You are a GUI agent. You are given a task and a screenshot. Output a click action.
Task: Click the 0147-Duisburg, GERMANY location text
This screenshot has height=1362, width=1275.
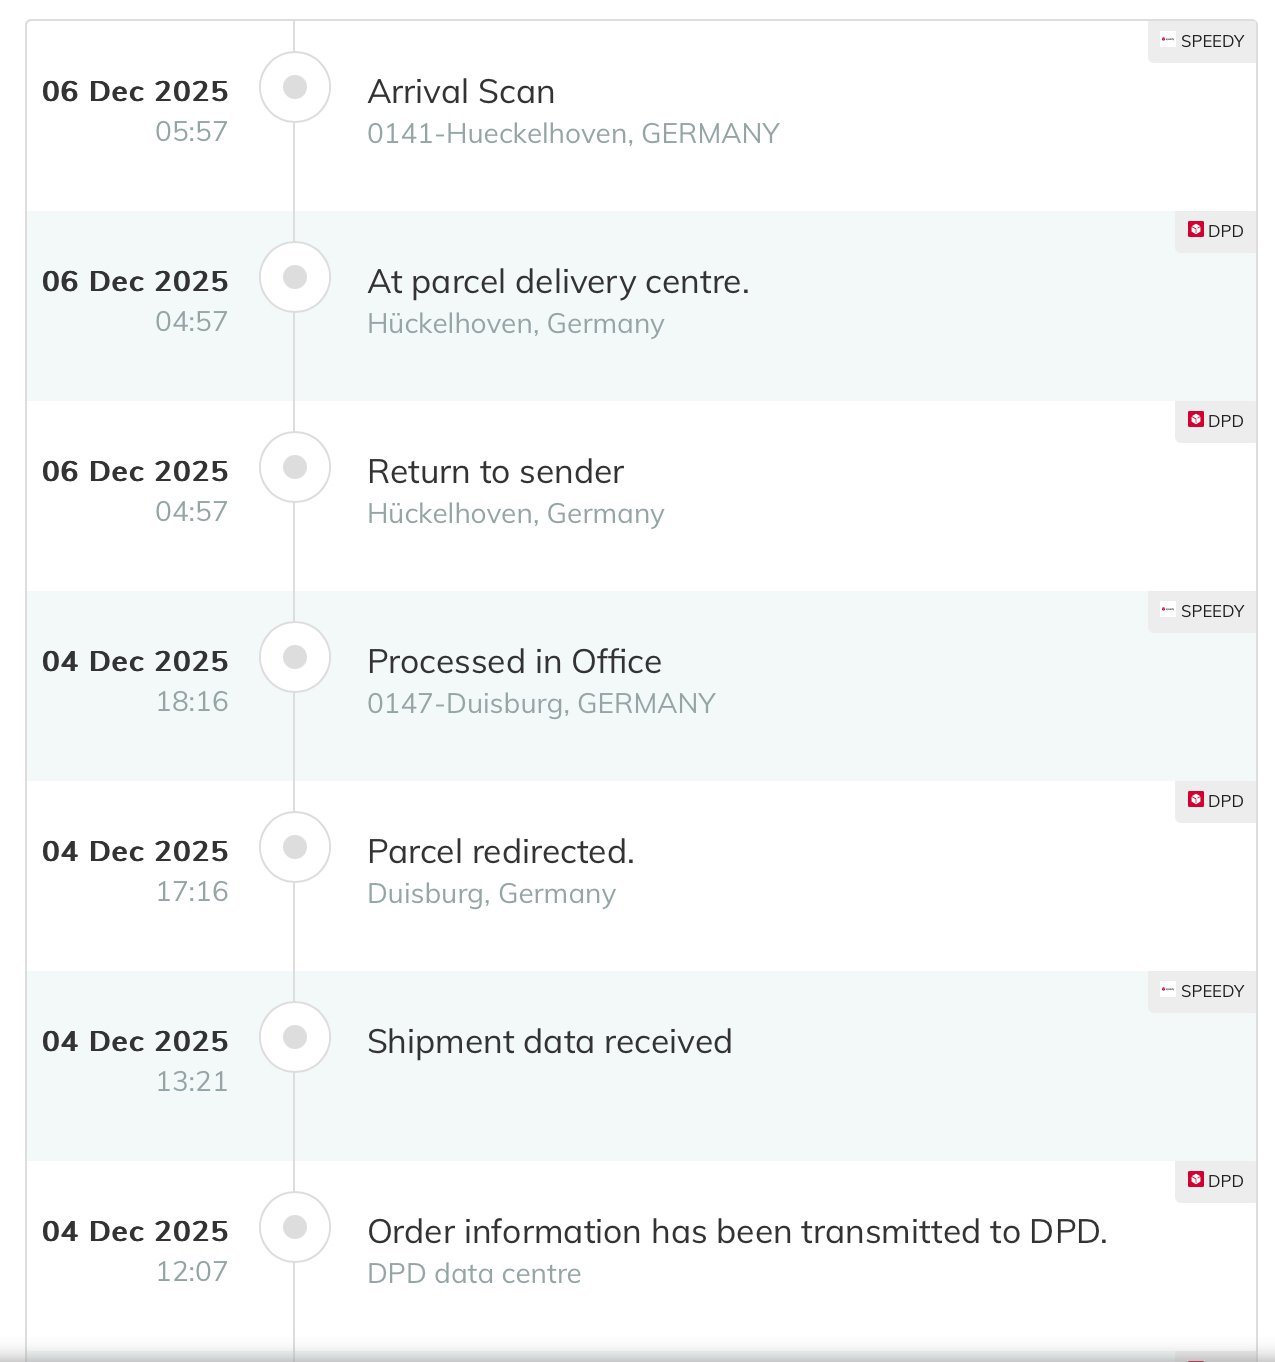coord(541,704)
